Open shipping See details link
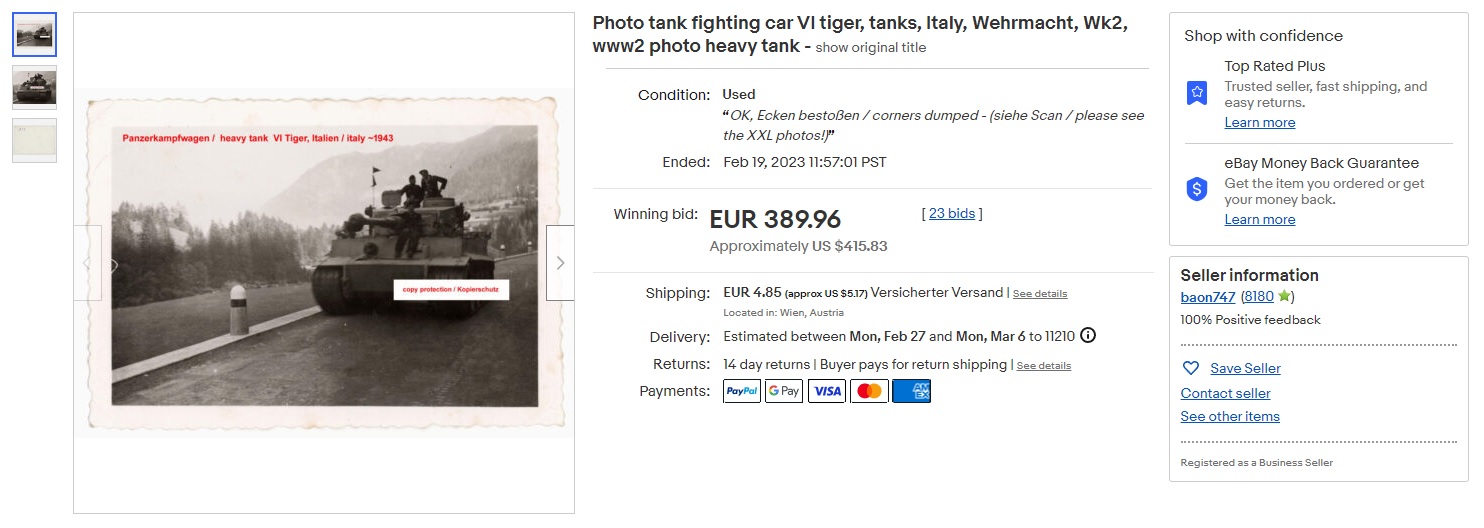This screenshot has width=1484, height=528. pos(1040,294)
